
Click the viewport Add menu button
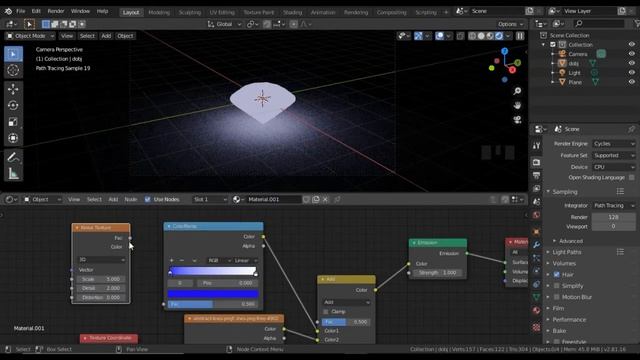[x=106, y=36]
